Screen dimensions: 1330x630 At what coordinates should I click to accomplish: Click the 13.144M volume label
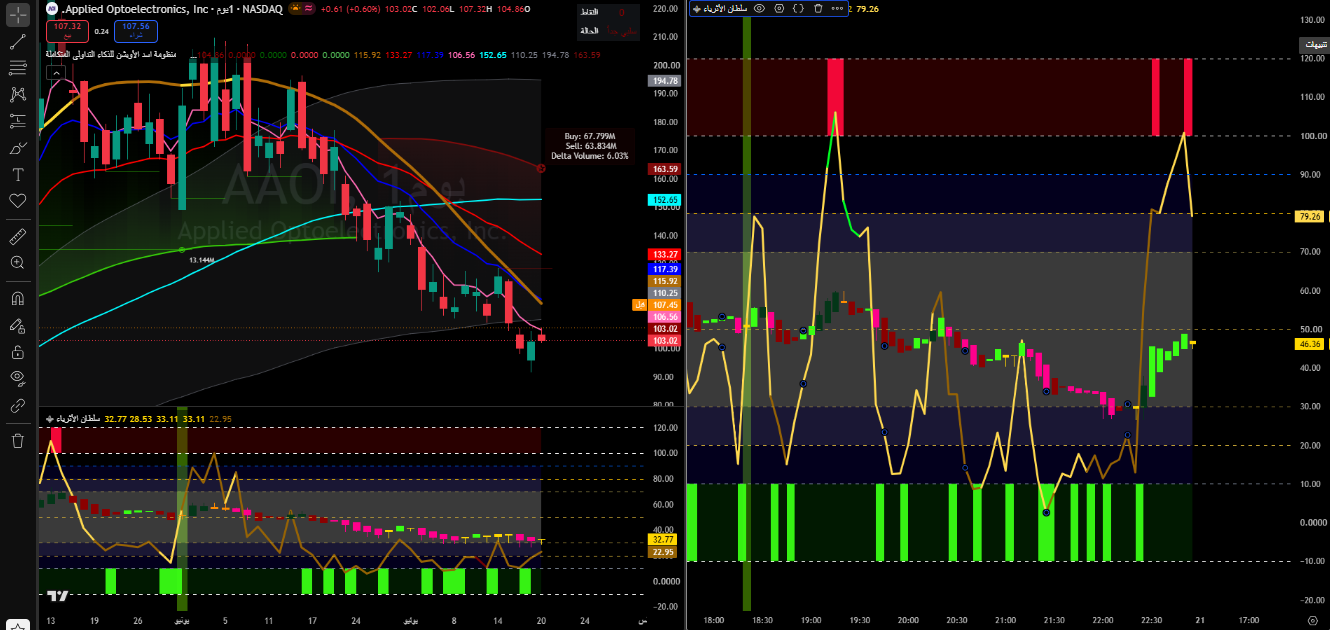tap(203, 259)
